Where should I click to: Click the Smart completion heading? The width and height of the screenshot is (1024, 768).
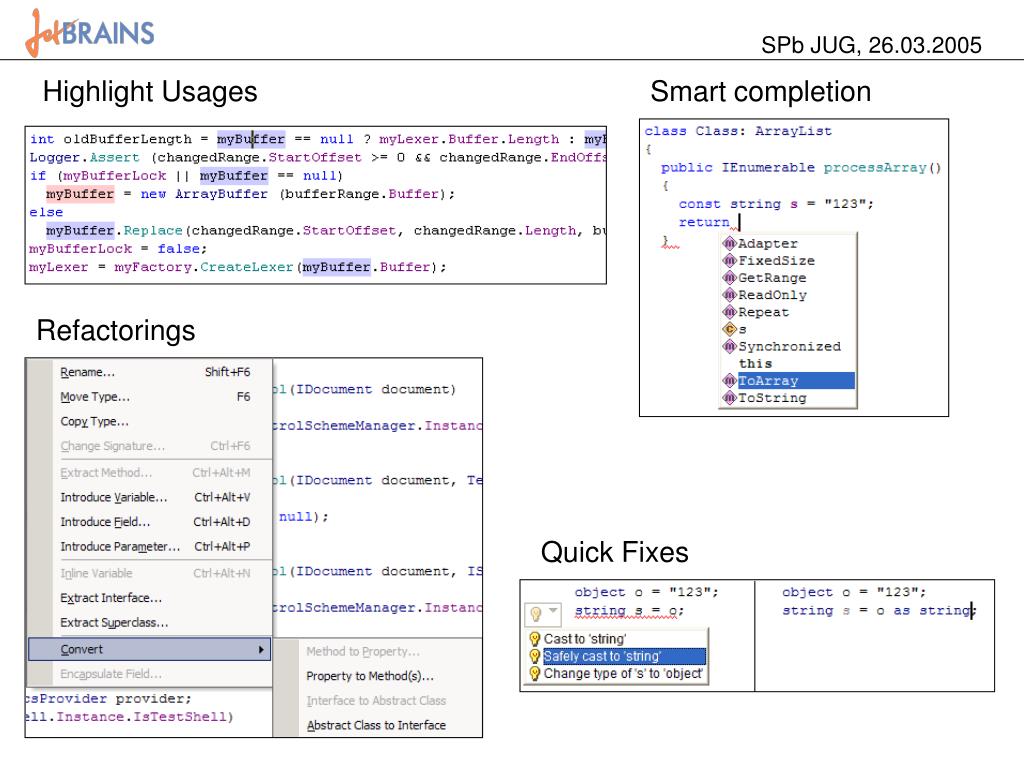pos(760,91)
